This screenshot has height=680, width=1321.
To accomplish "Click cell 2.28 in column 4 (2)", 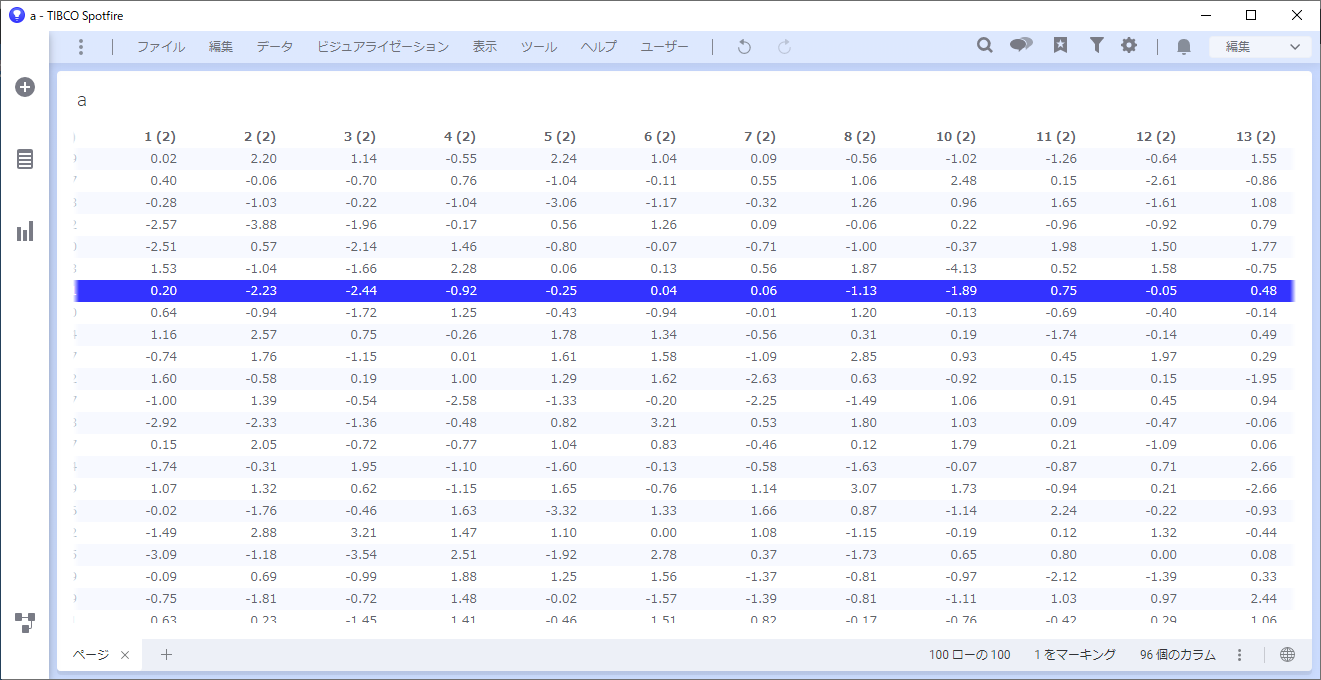I will pyautogui.click(x=463, y=269).
